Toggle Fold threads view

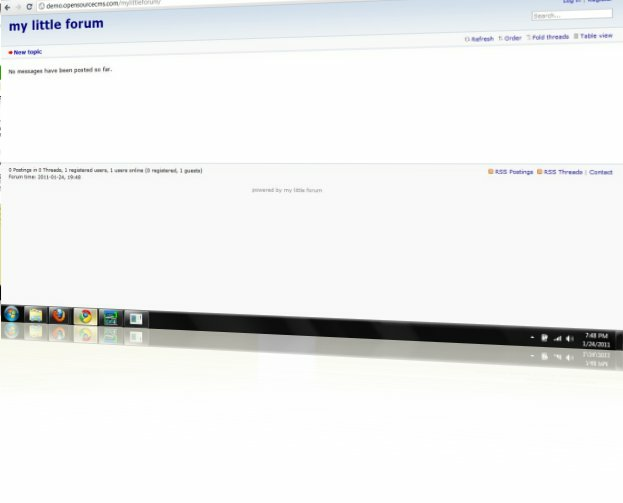549,37
